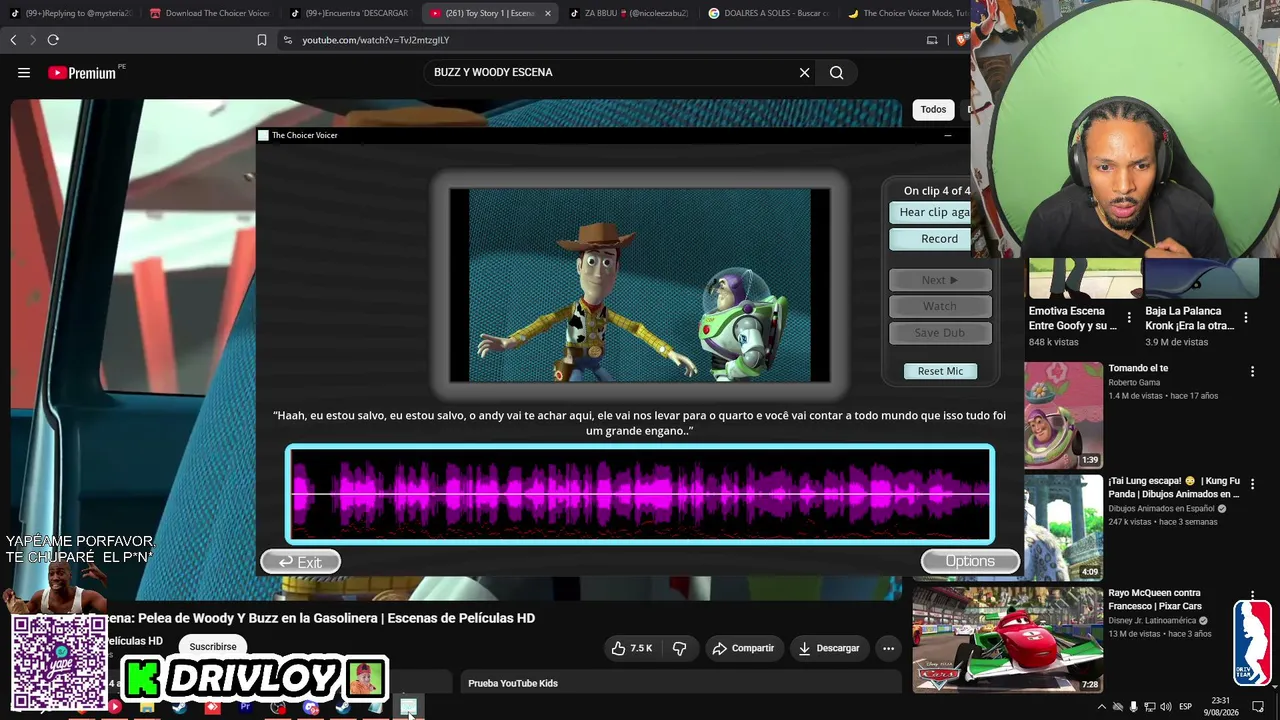Viewport: 1280px width, 720px height.
Task: Open options menu for 'Emotiva Escena Entre Goofy' video
Action: pos(1129,318)
